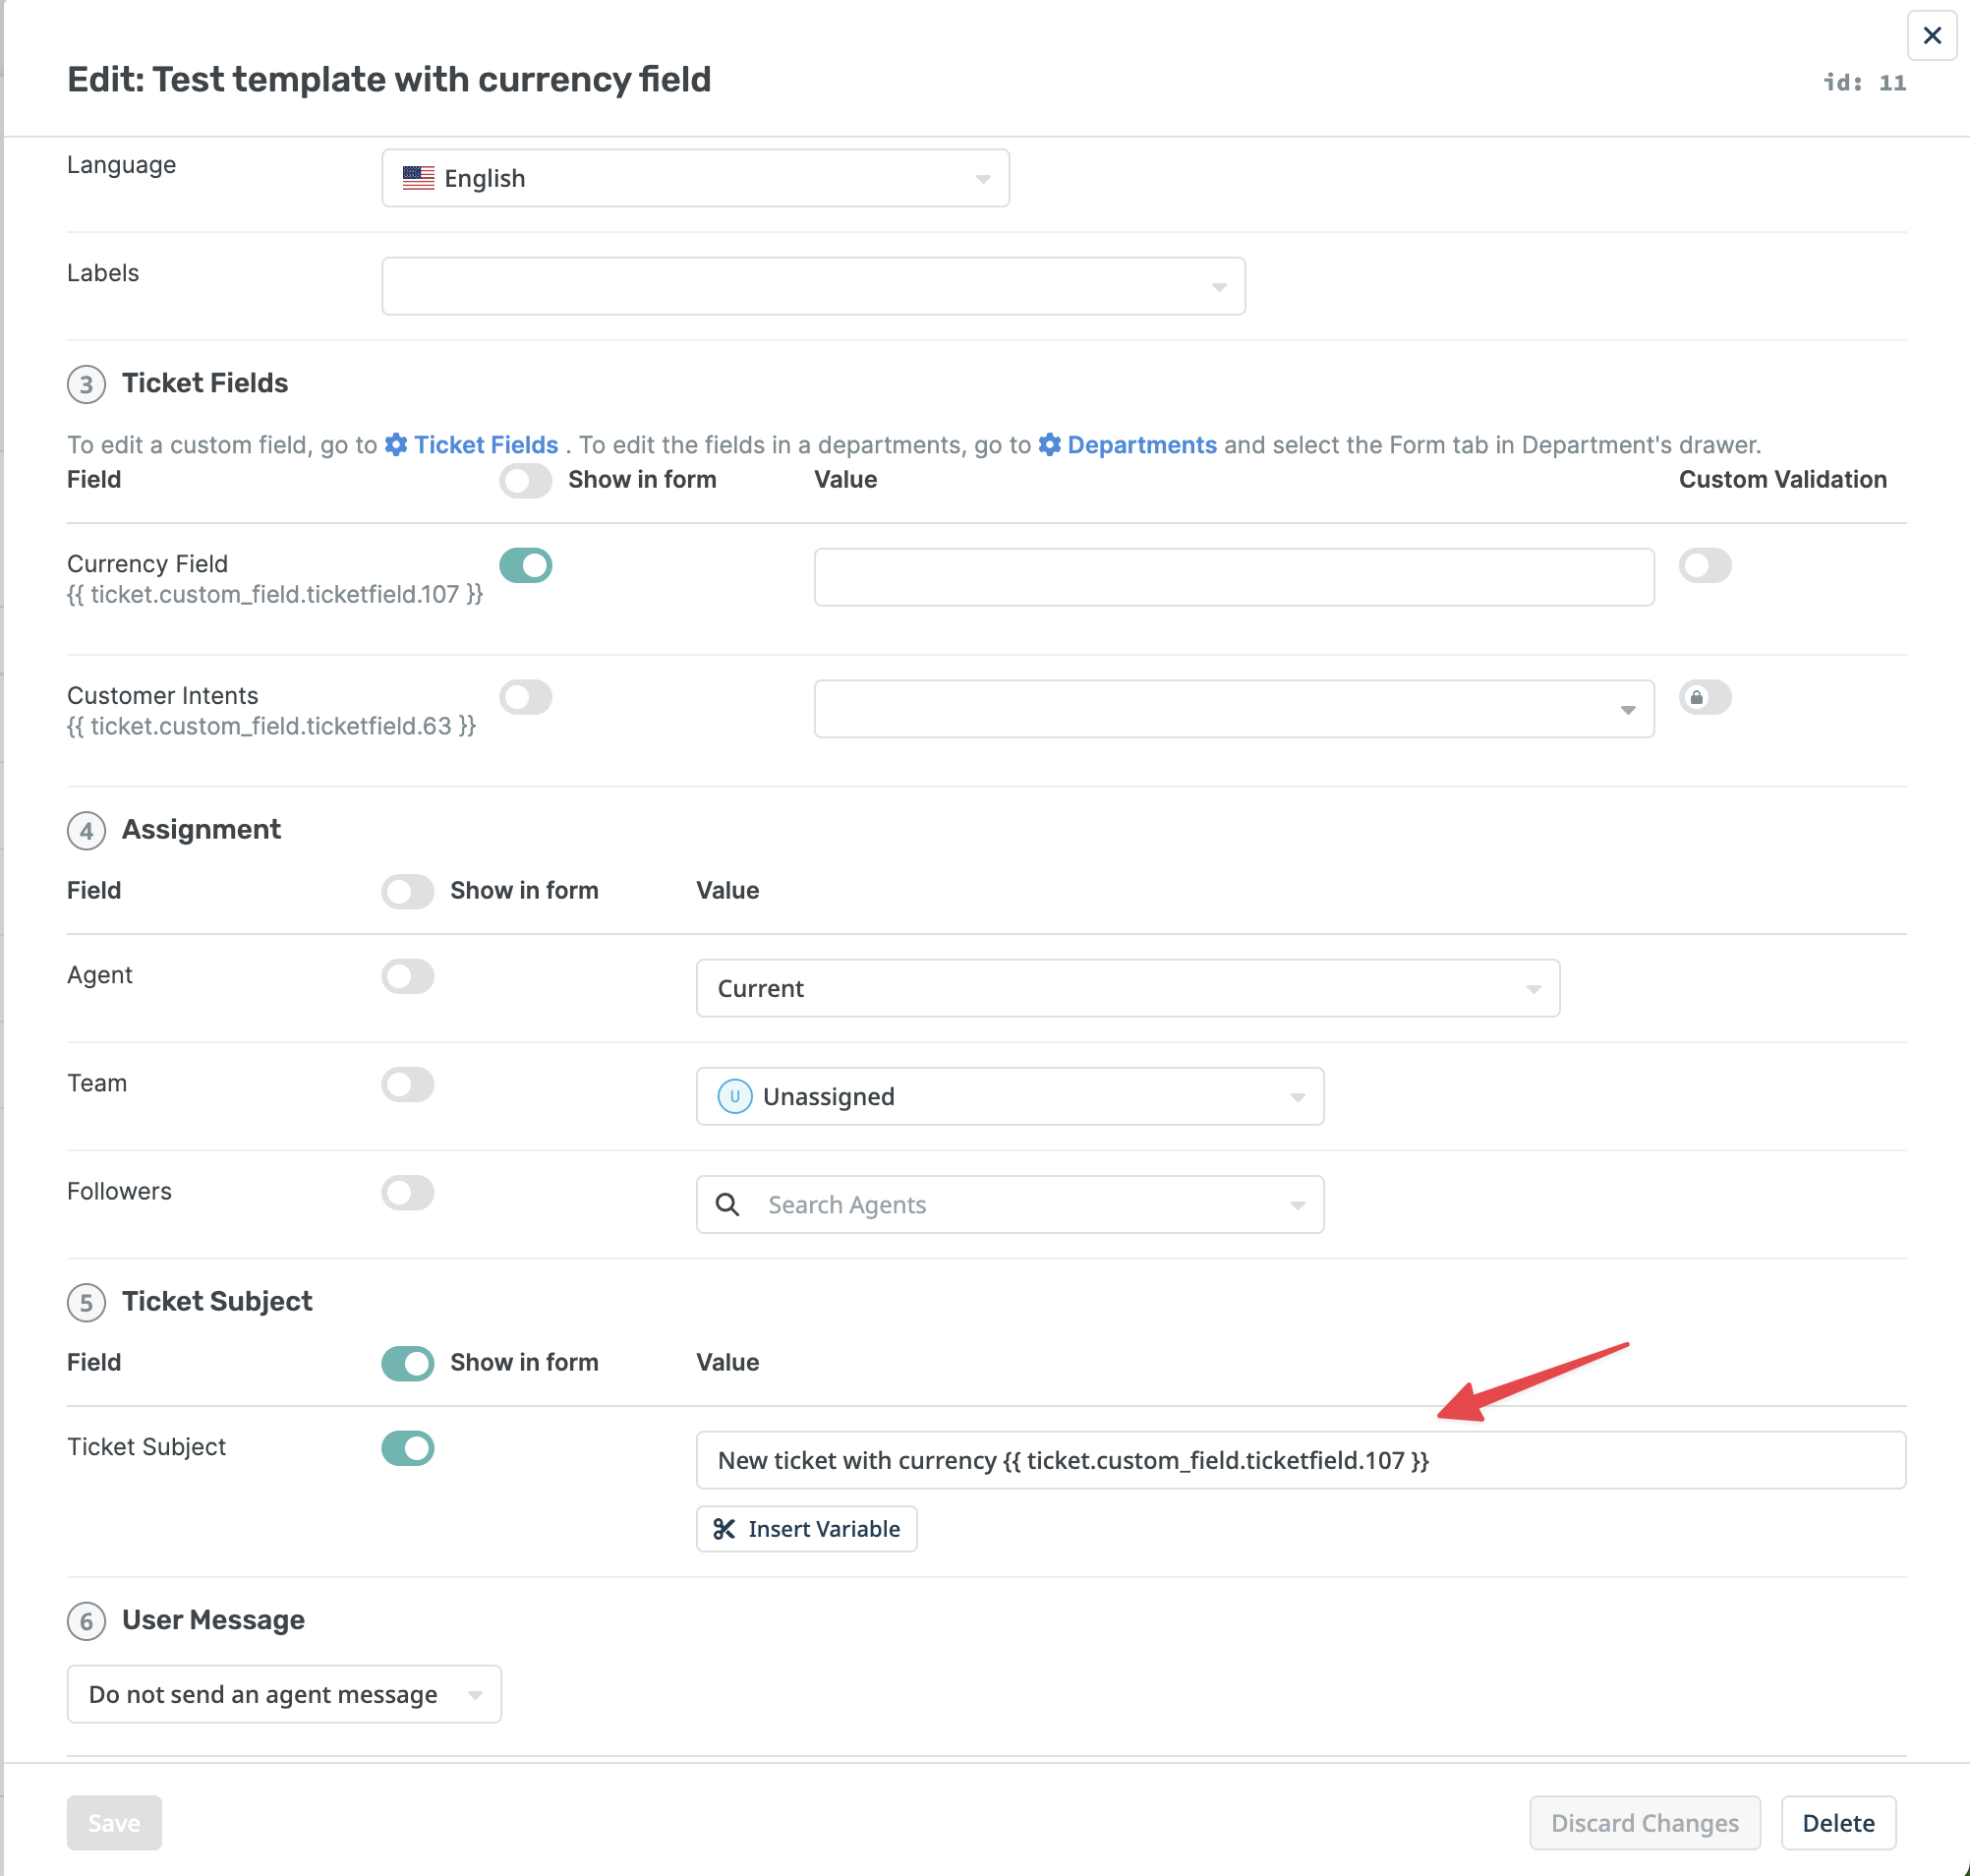
Task: Open the Labels dropdown
Action: pyautogui.click(x=812, y=286)
